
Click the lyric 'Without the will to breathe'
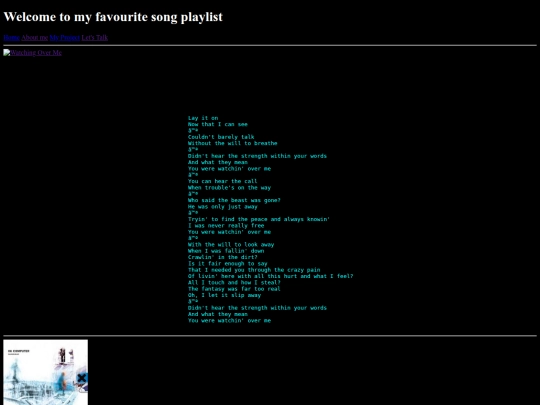coord(232,143)
